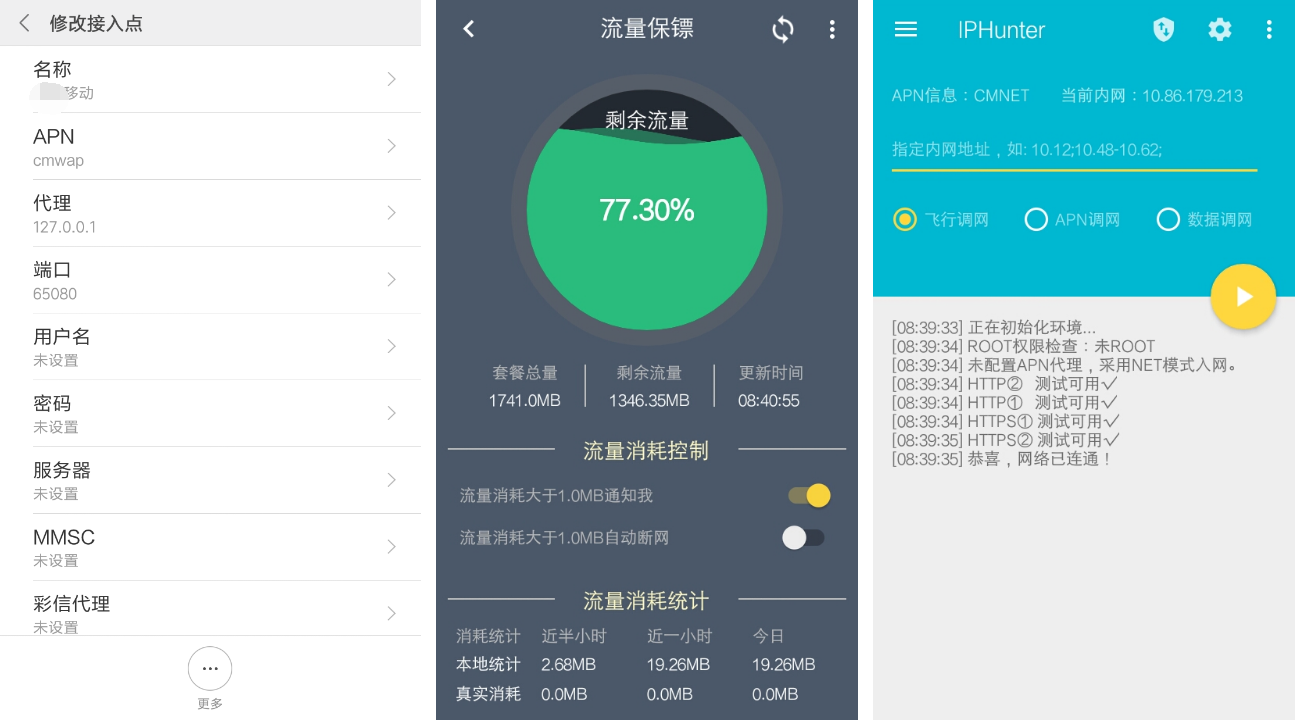This screenshot has height=720, width=1295.
Task: Open the APN cmwap row chevron
Action: click(392, 146)
